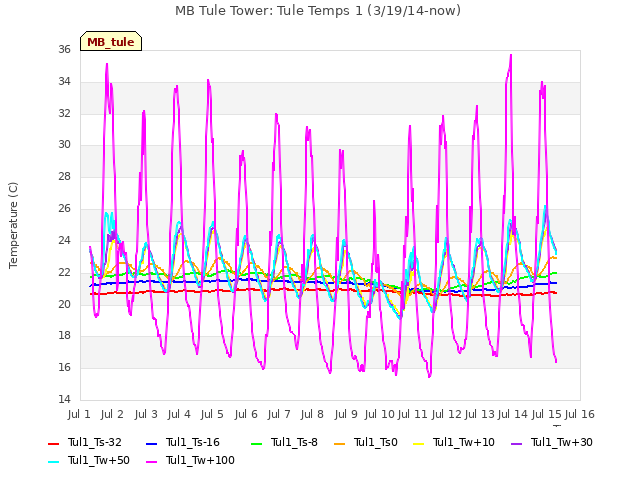Click the 26 y-axis tick label
The height and width of the screenshot is (480, 640).
pyautogui.click(x=64, y=209)
